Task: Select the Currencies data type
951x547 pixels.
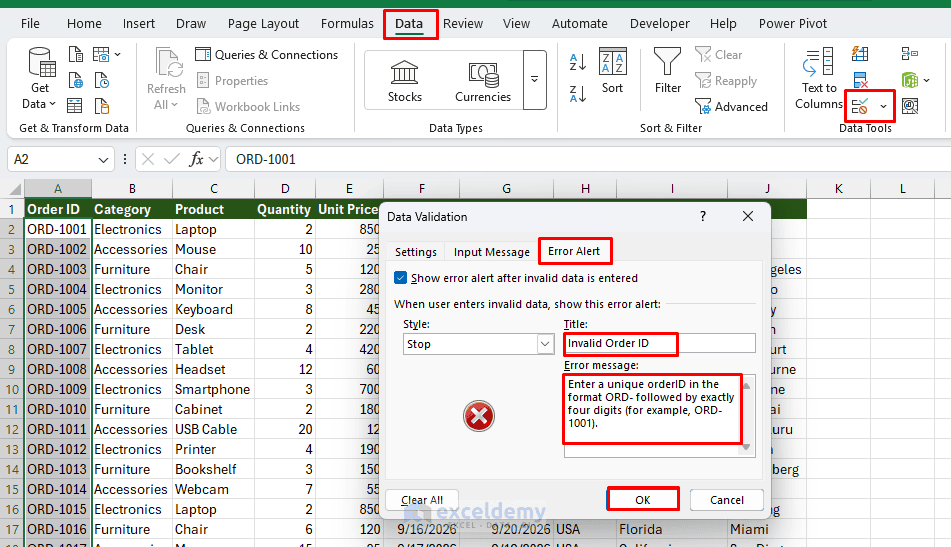Action: [x=483, y=81]
